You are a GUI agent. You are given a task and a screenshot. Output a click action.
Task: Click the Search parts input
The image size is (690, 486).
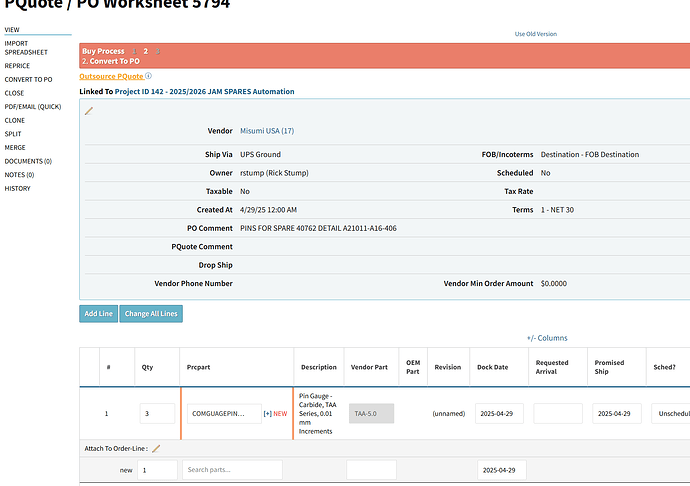coord(232,470)
